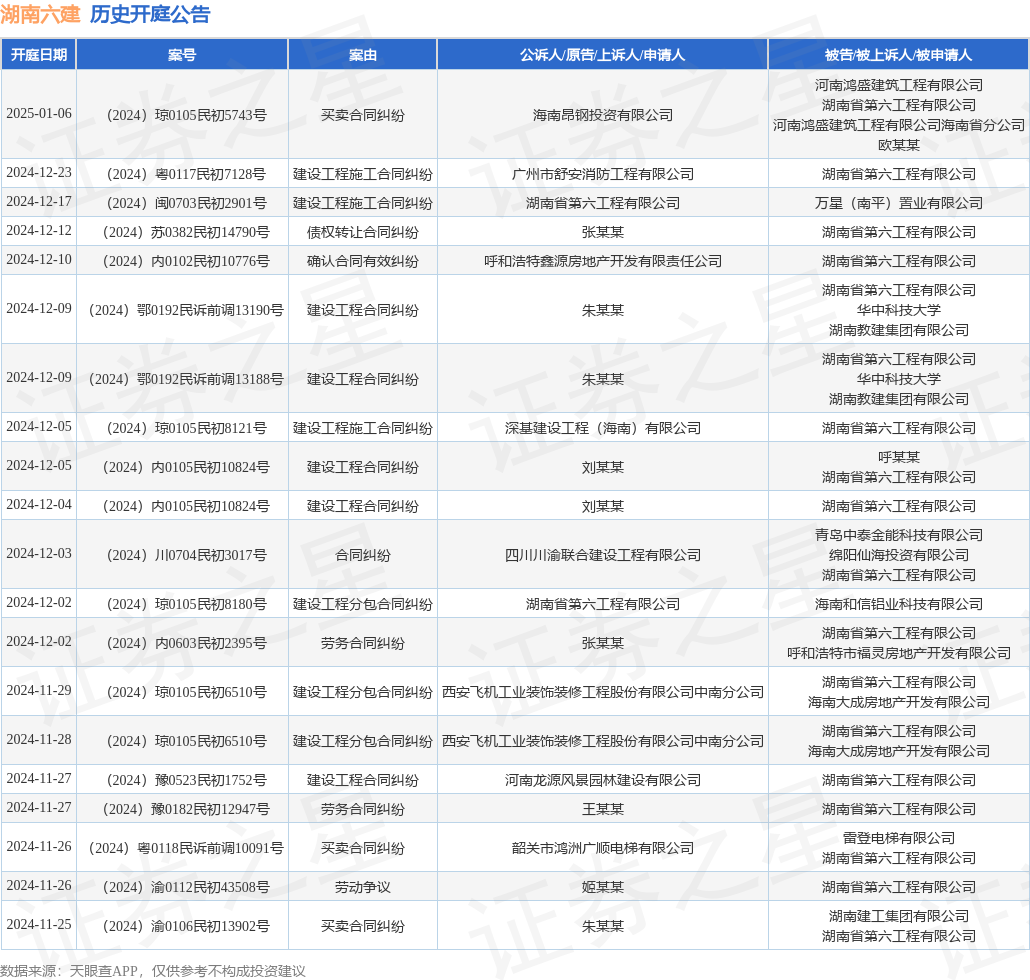The image size is (1030, 980).
Task: Click defendant 绵阳仙海投资有限公司
Action: click(899, 555)
